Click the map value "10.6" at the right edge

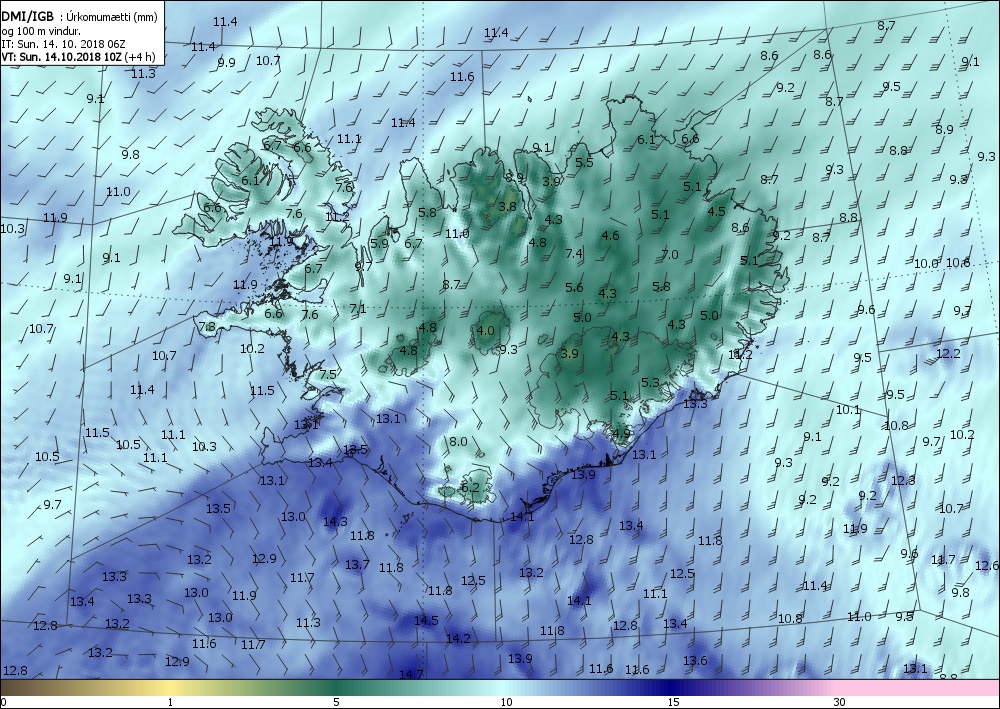click(x=958, y=263)
